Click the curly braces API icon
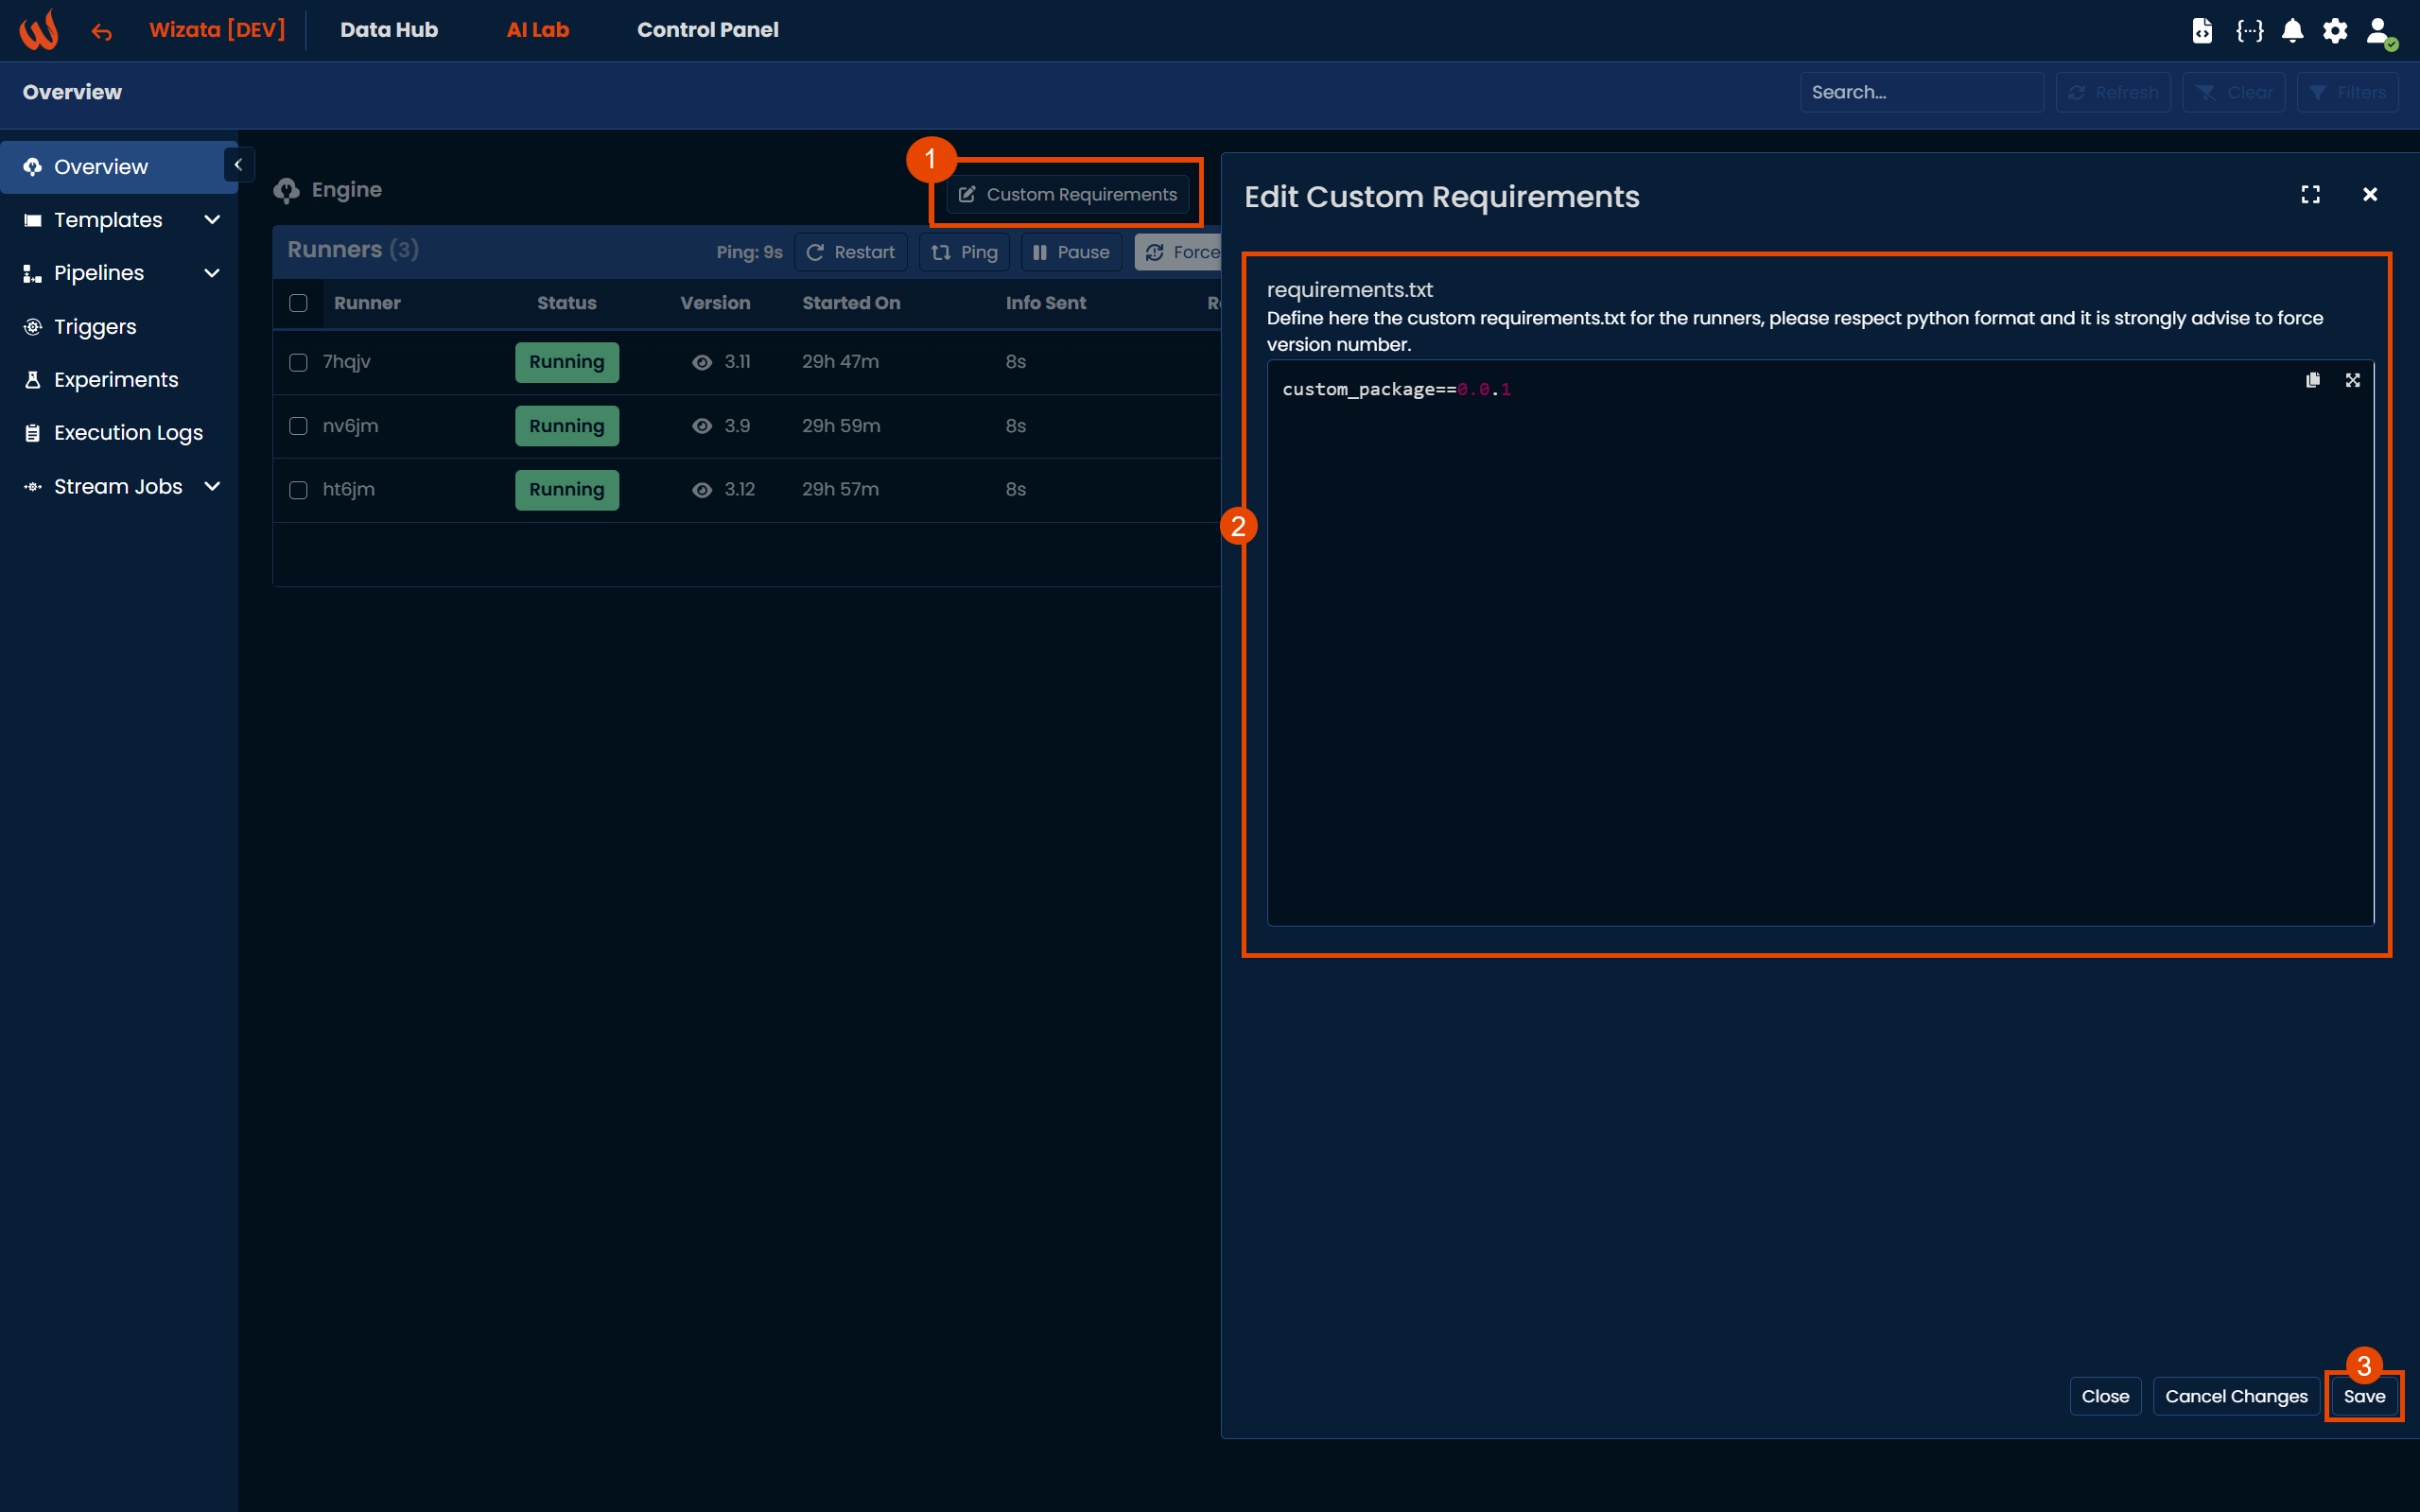 click(x=2249, y=31)
